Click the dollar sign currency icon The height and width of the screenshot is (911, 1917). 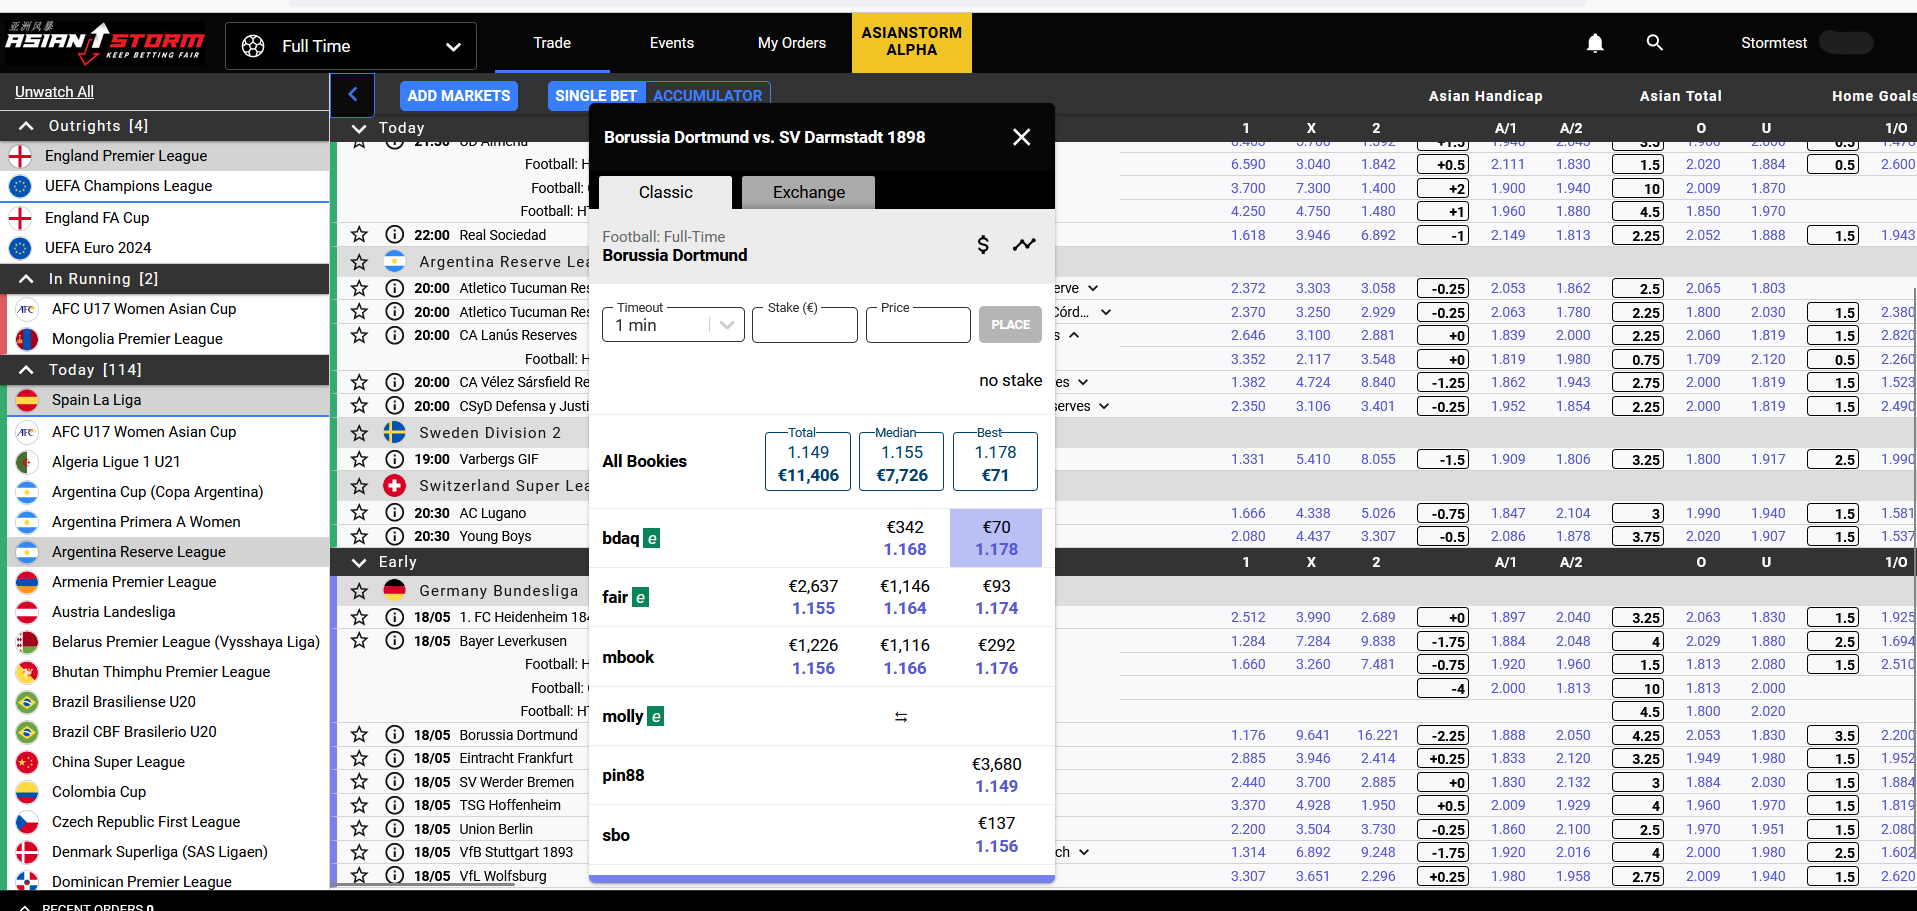[x=983, y=244]
